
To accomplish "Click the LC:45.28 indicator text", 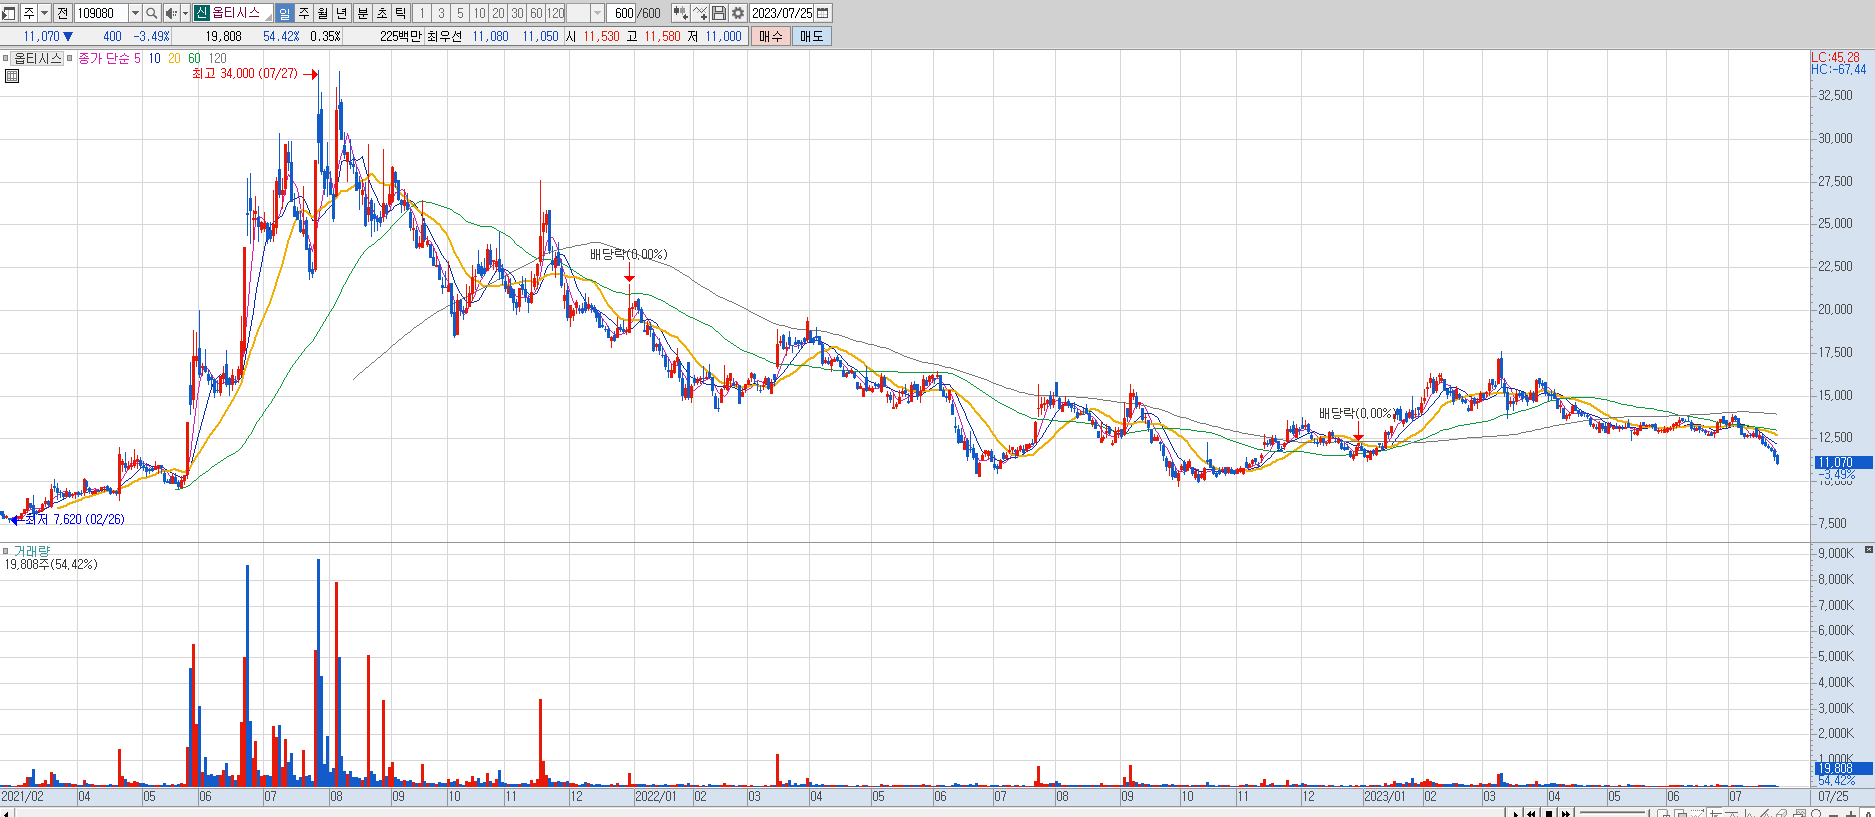I will pyautogui.click(x=1836, y=58).
